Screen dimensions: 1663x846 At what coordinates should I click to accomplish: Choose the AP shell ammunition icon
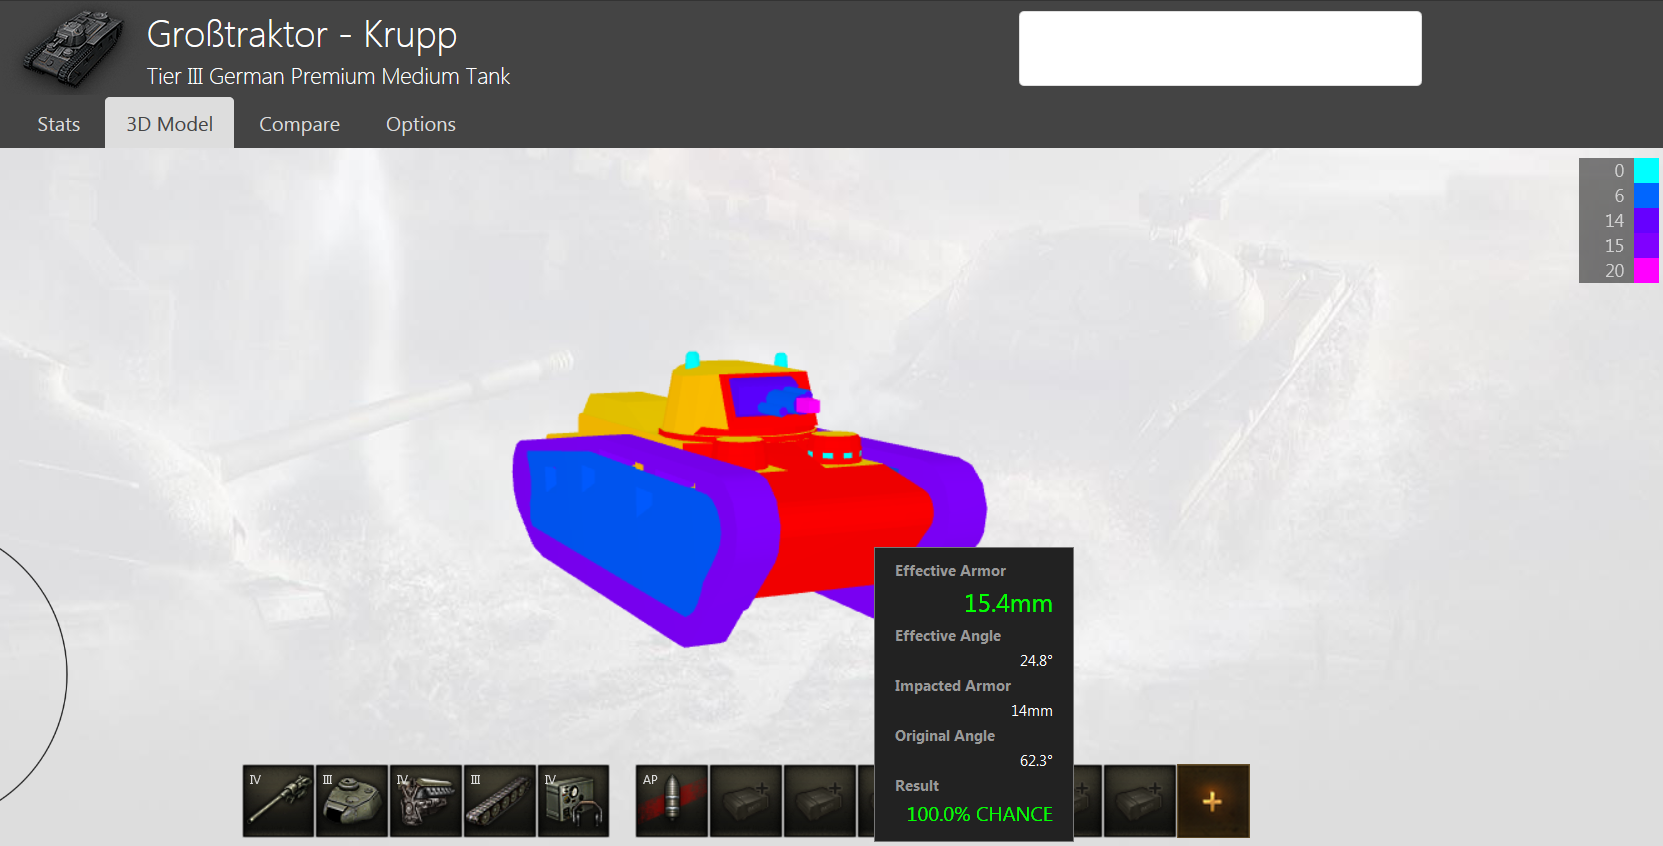click(x=672, y=801)
